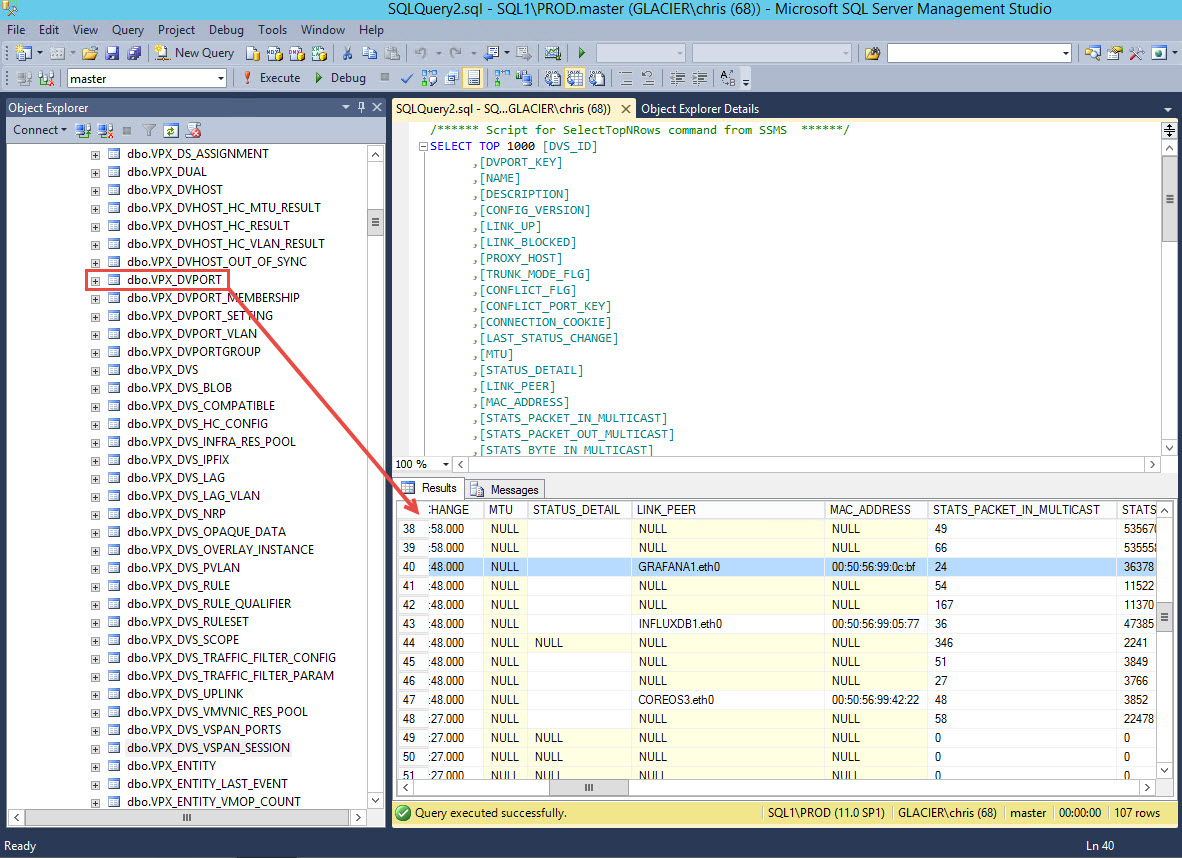Expand dbo.VPX_DVS_UPLINK tree node
This screenshot has width=1182, height=858.
click(x=96, y=695)
